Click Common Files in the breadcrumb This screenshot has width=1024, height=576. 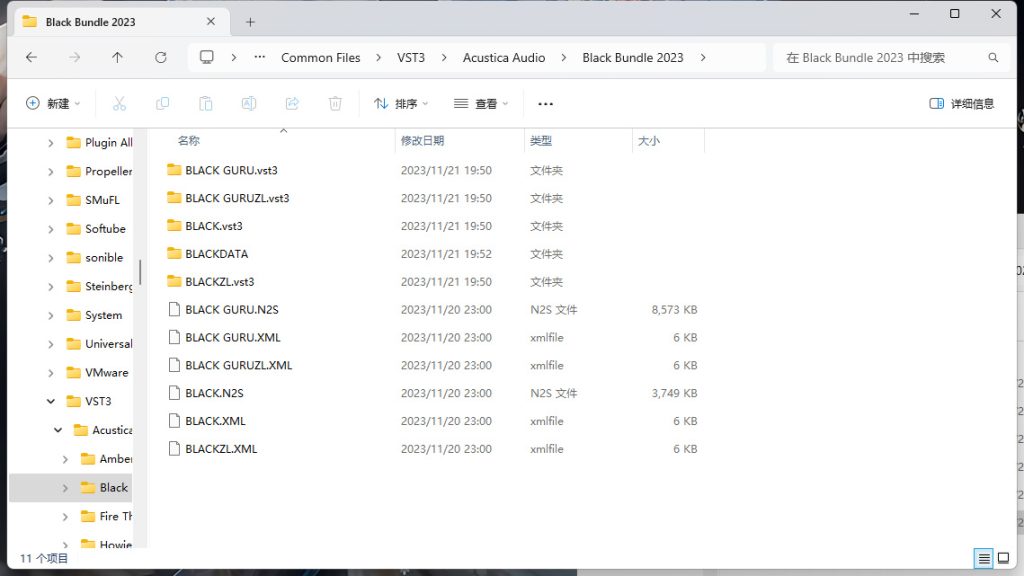pyautogui.click(x=321, y=57)
